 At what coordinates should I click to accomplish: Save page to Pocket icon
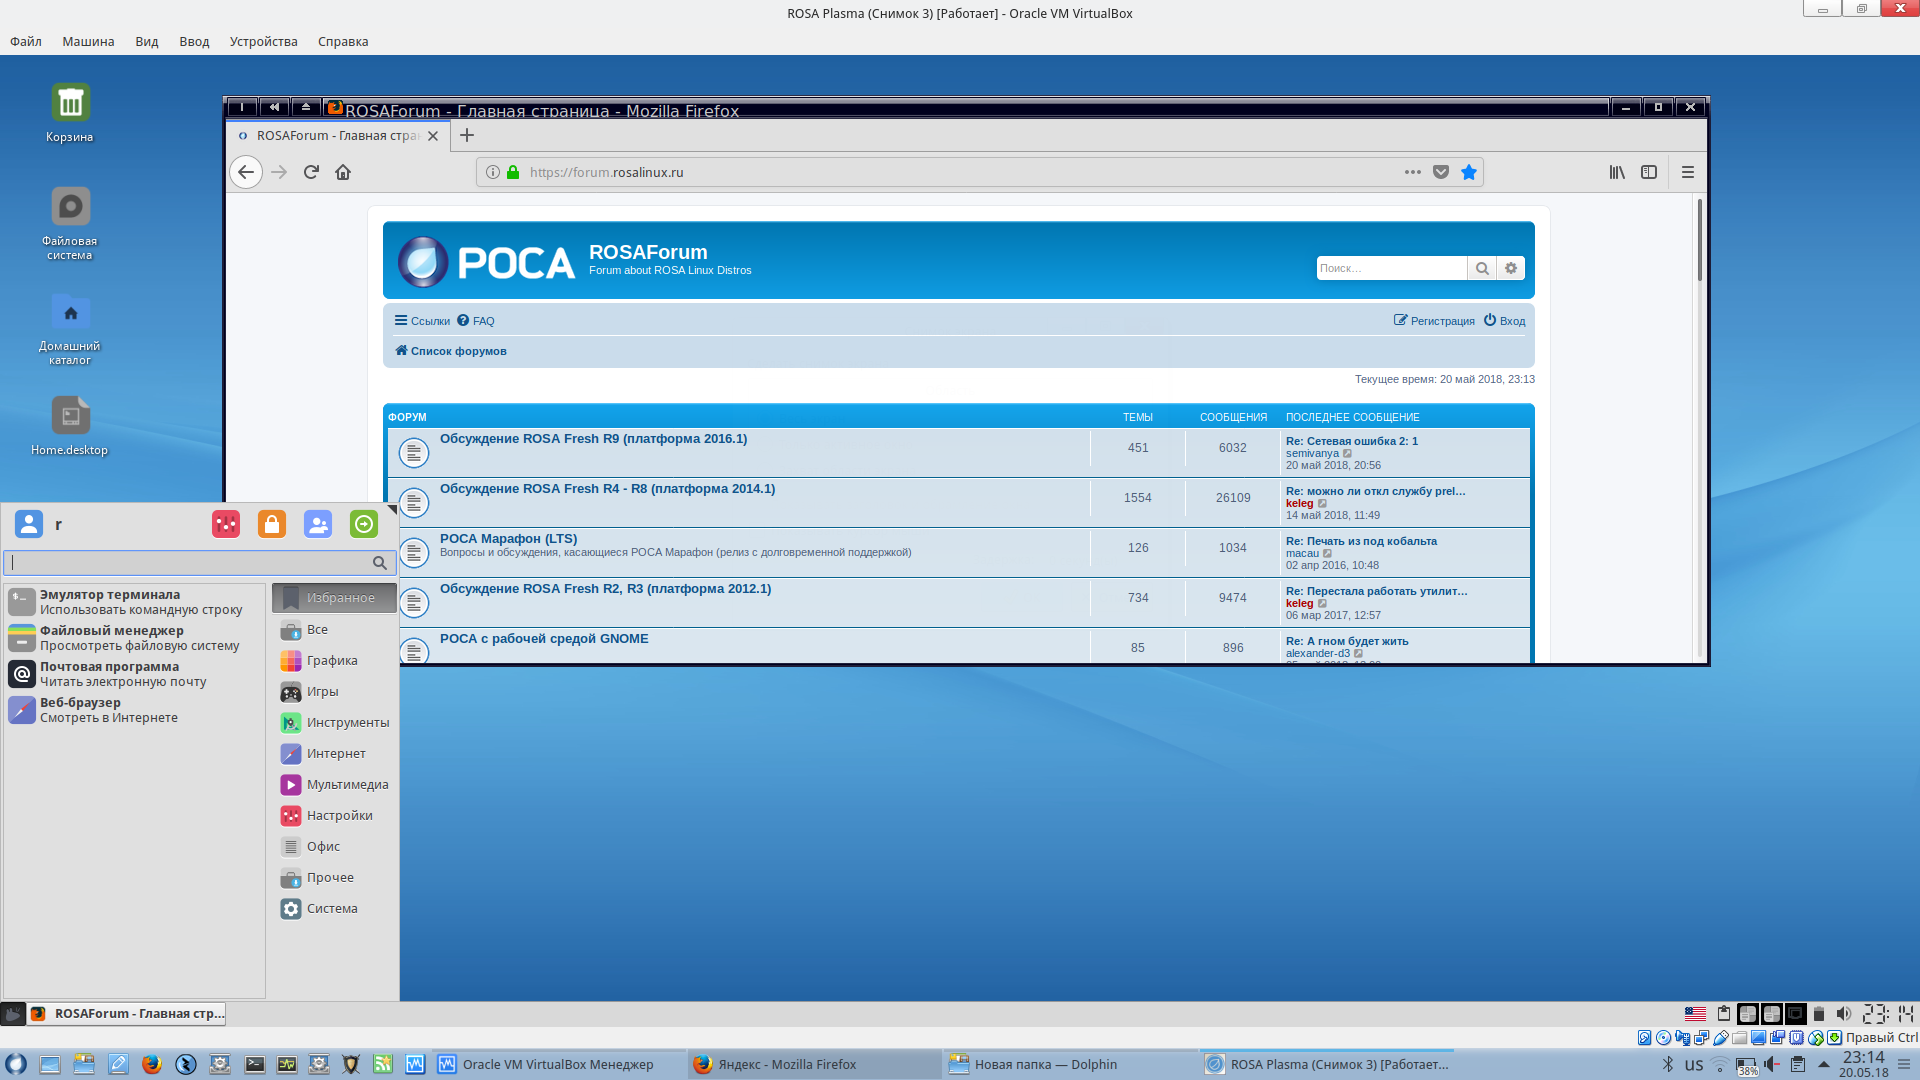point(1440,172)
